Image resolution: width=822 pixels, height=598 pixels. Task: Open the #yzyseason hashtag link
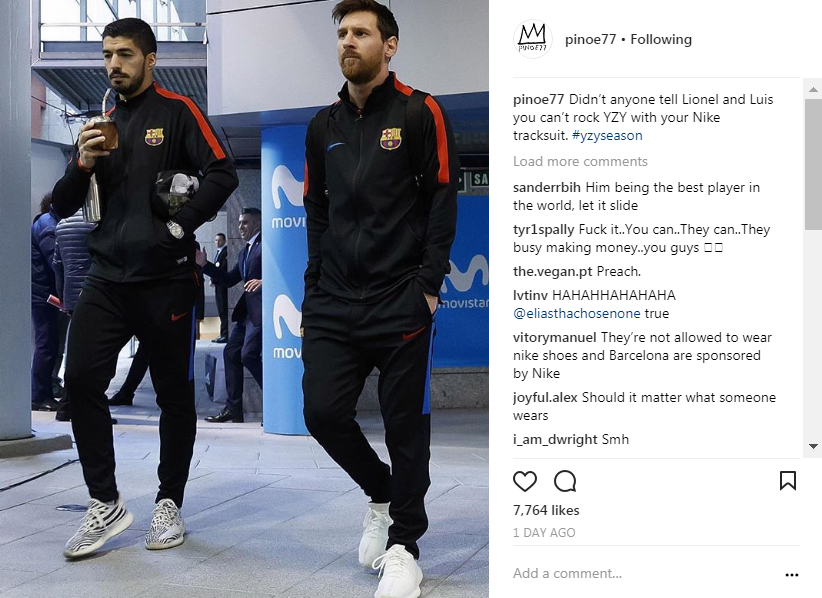click(x=607, y=136)
